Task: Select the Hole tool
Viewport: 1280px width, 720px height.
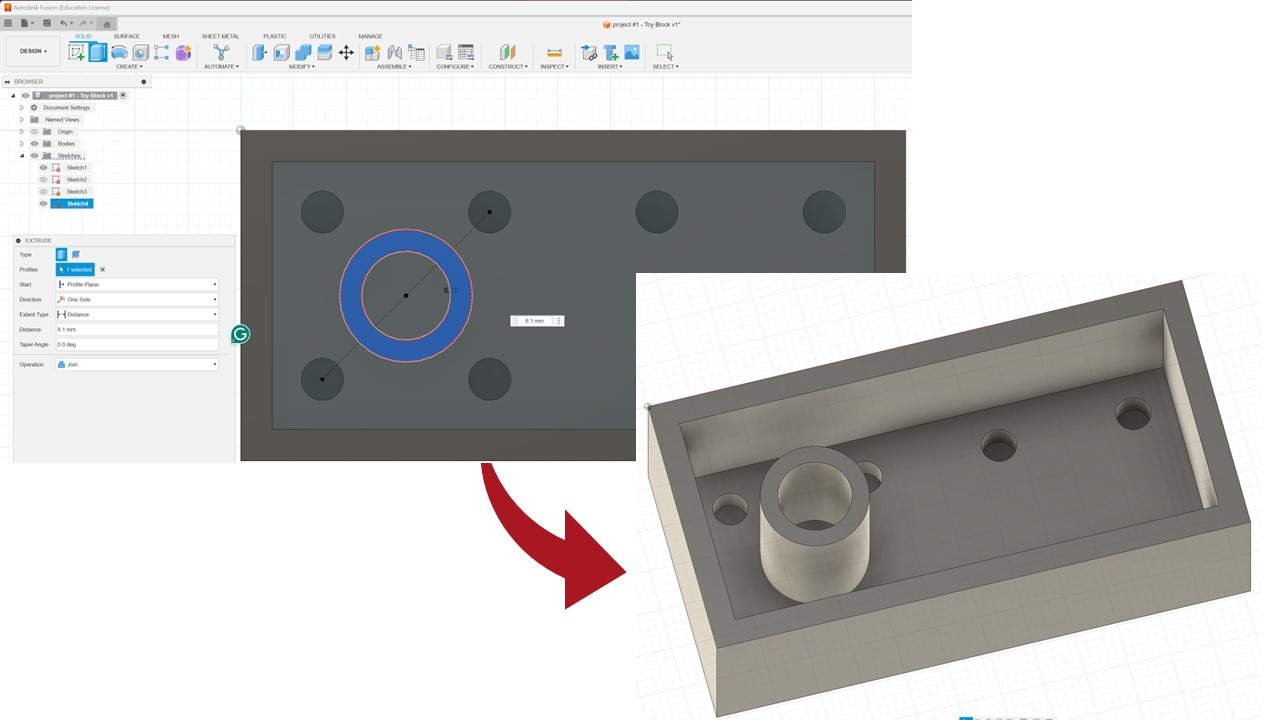Action: 141,53
